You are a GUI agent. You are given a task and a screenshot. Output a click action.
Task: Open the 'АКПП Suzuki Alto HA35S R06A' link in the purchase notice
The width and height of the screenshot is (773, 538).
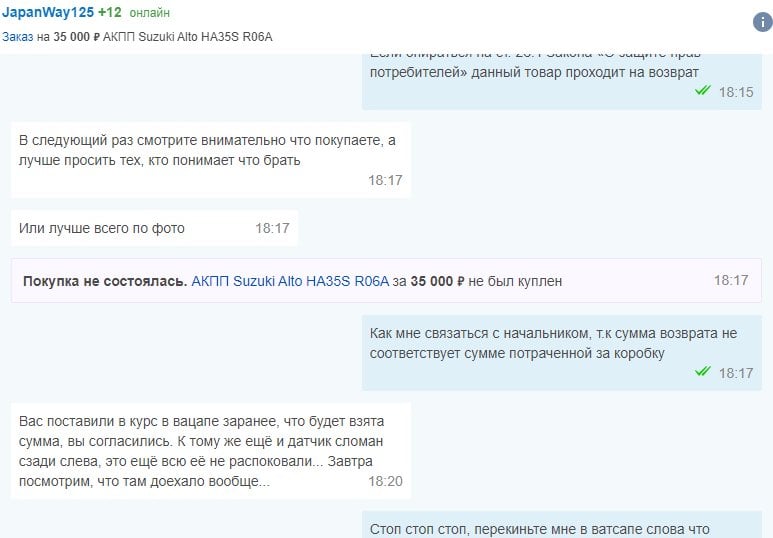click(x=290, y=281)
